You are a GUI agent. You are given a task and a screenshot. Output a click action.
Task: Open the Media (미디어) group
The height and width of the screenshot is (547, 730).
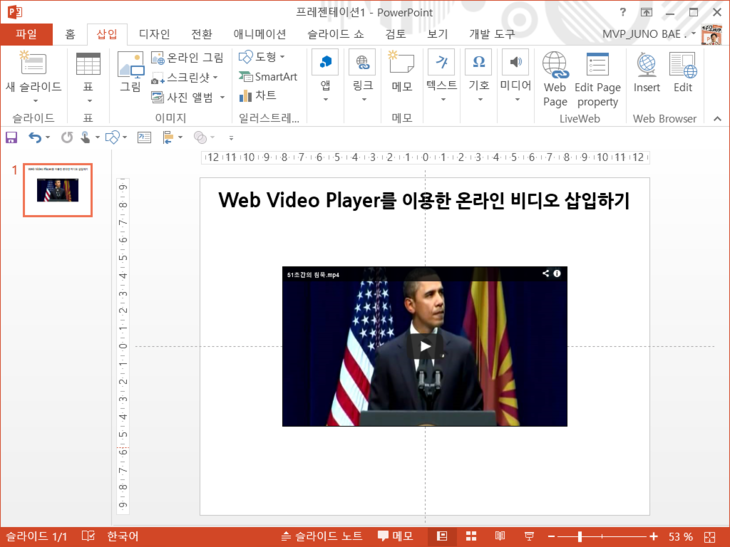[x=515, y=62]
